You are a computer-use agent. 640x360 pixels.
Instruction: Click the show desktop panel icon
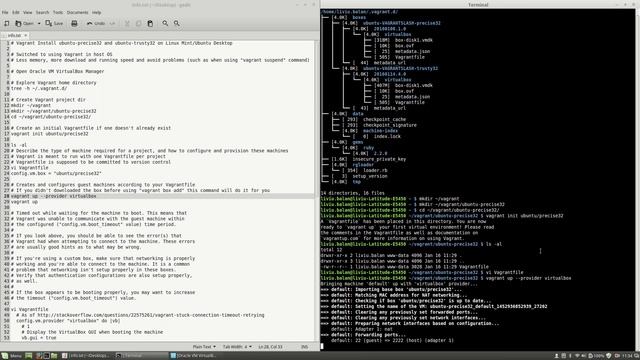point(29,356)
